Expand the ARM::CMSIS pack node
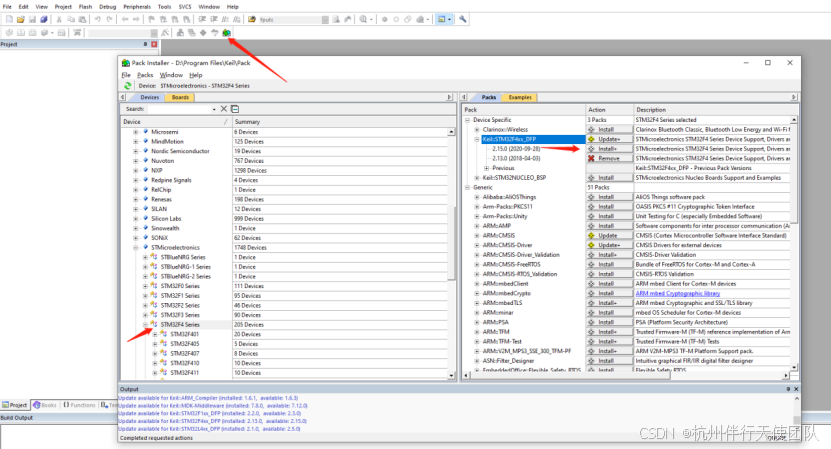Screen dimensions: 831x449 pyautogui.click(x=477, y=235)
